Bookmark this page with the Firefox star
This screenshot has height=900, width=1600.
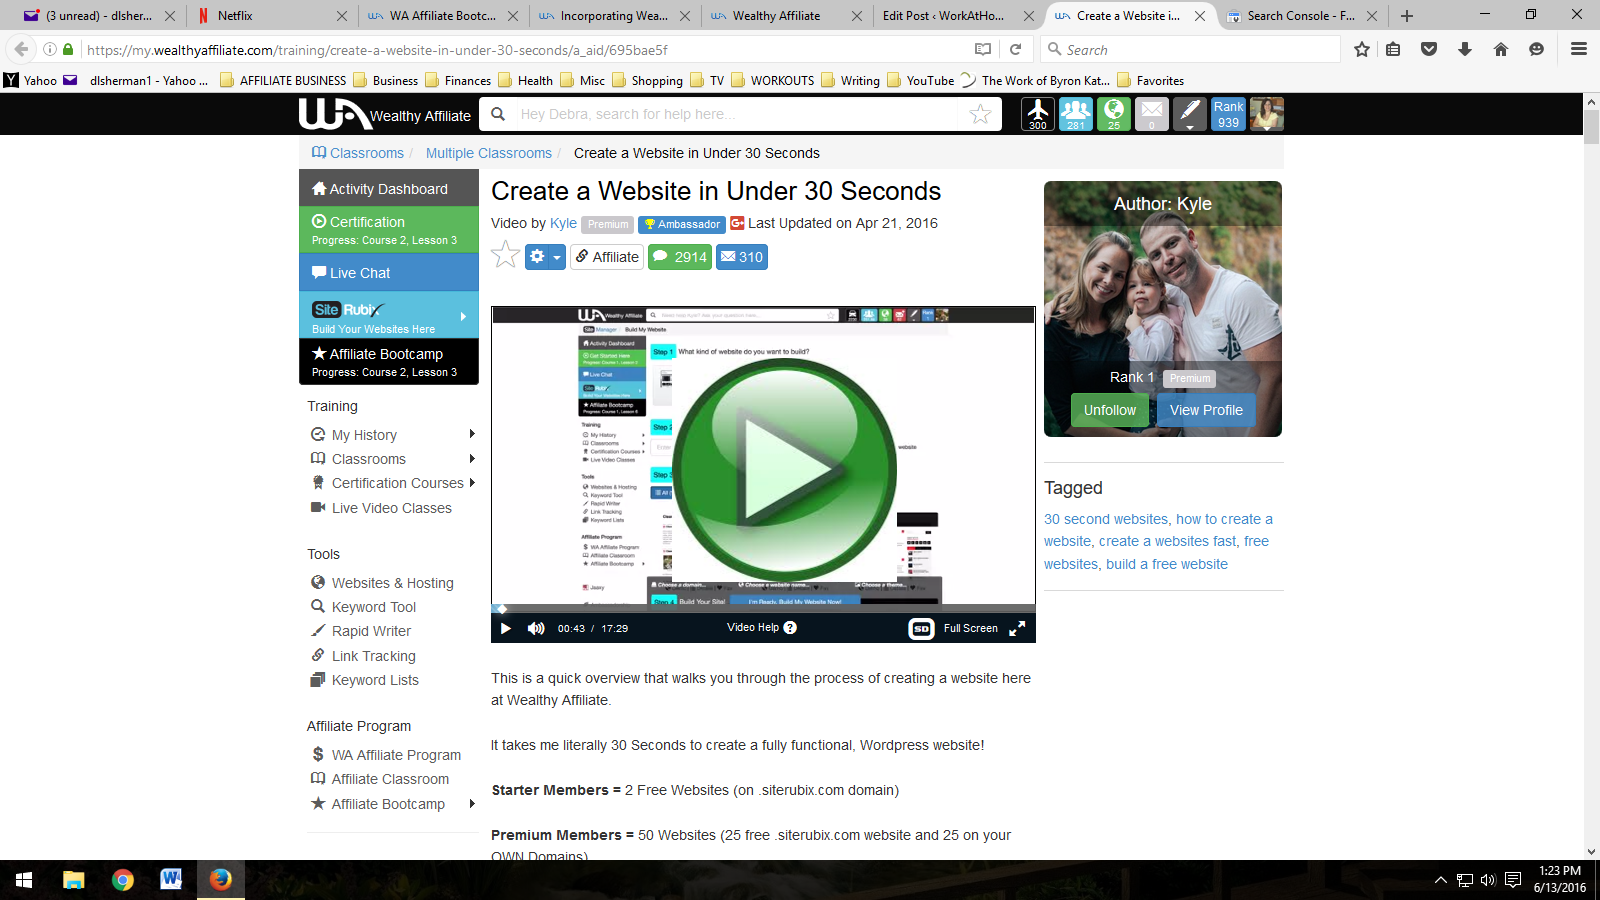pyautogui.click(x=1361, y=49)
